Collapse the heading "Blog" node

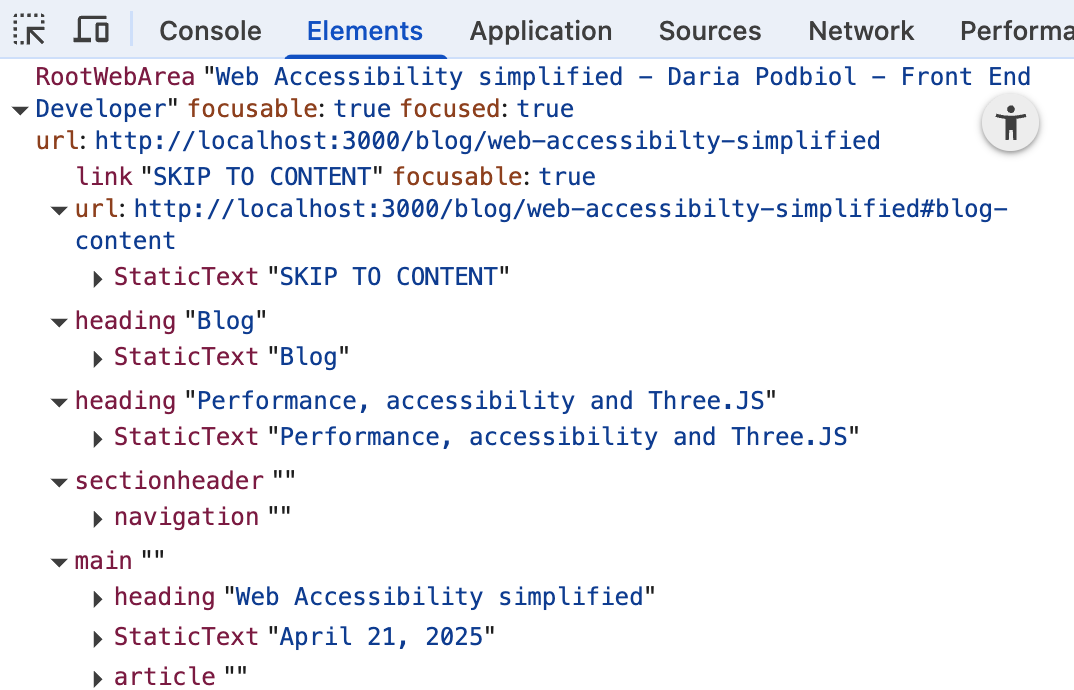58,321
